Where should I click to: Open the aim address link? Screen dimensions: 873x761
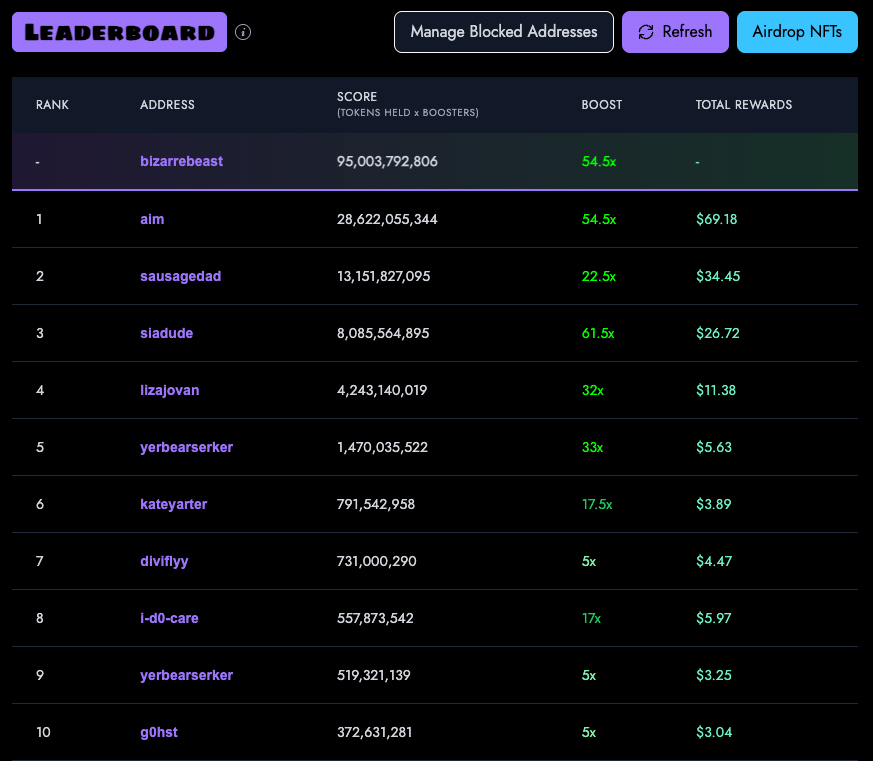pyautogui.click(x=152, y=219)
